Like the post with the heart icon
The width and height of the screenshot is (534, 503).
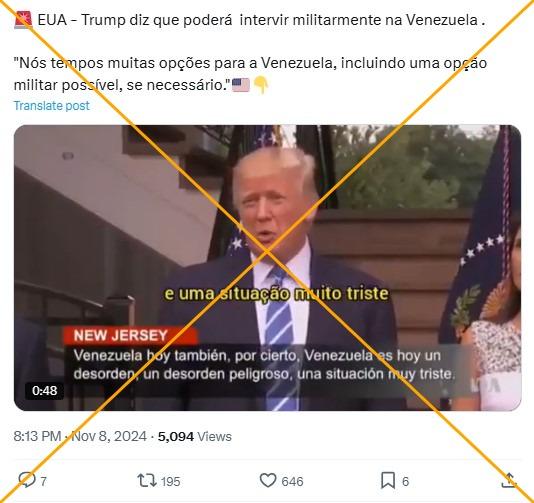[x=268, y=481]
